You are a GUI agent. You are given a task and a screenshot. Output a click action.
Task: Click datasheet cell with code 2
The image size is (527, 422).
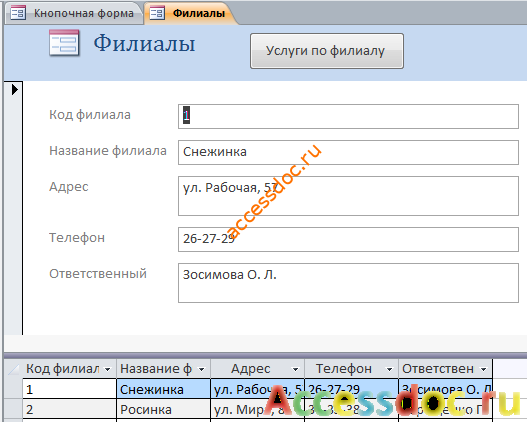(x=69, y=409)
